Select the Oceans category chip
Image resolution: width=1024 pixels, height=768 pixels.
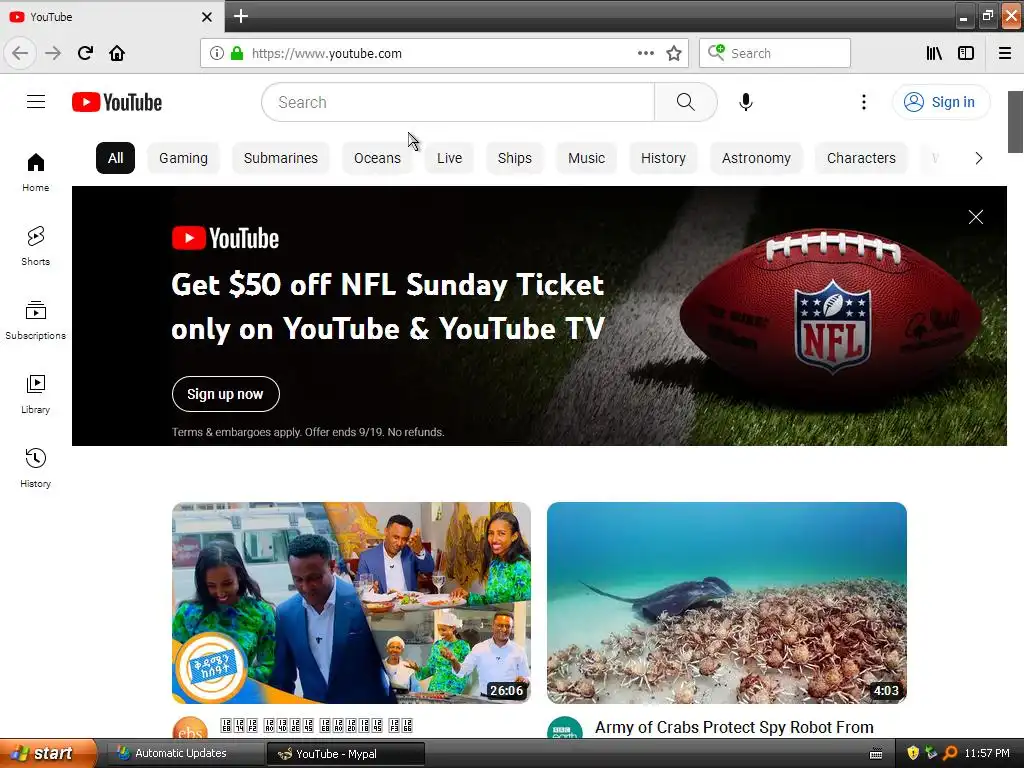pos(377,158)
